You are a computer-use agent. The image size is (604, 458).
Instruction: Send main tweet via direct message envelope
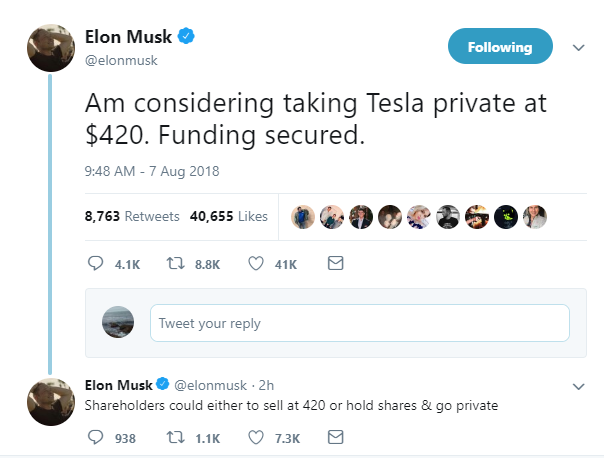pyautogui.click(x=336, y=265)
